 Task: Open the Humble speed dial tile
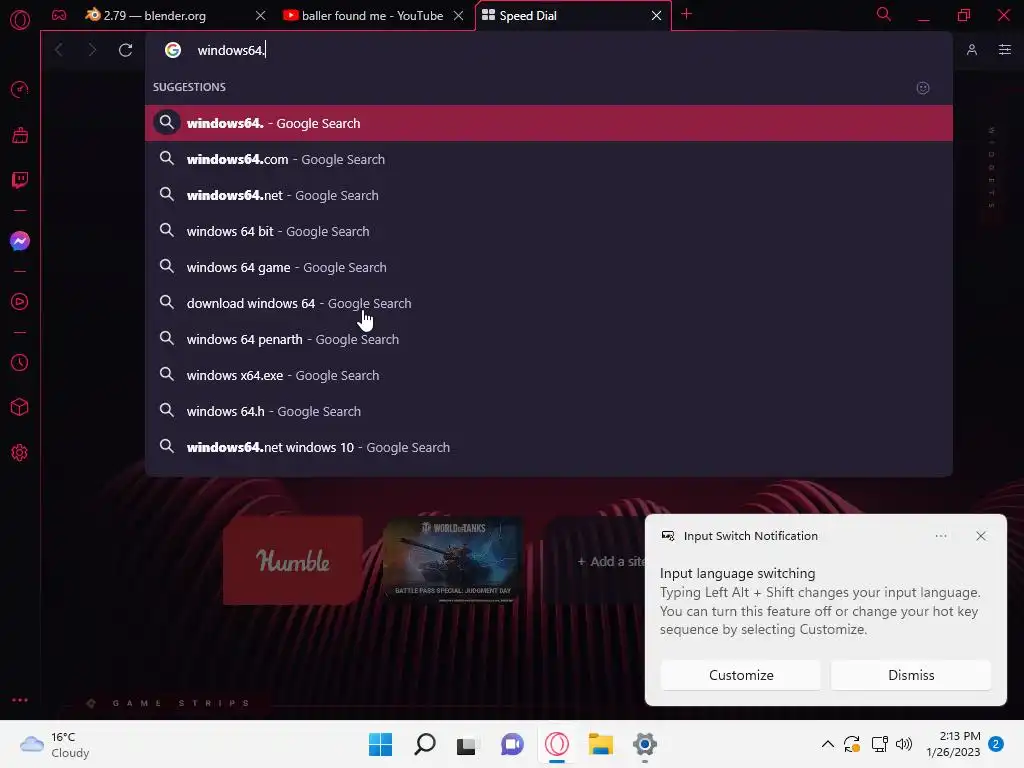point(293,560)
